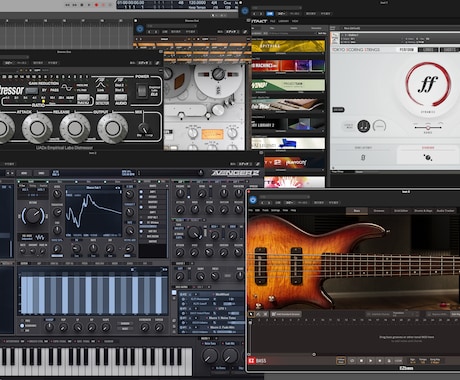Switch to the Grooves tab in EZbass

coord(379,211)
